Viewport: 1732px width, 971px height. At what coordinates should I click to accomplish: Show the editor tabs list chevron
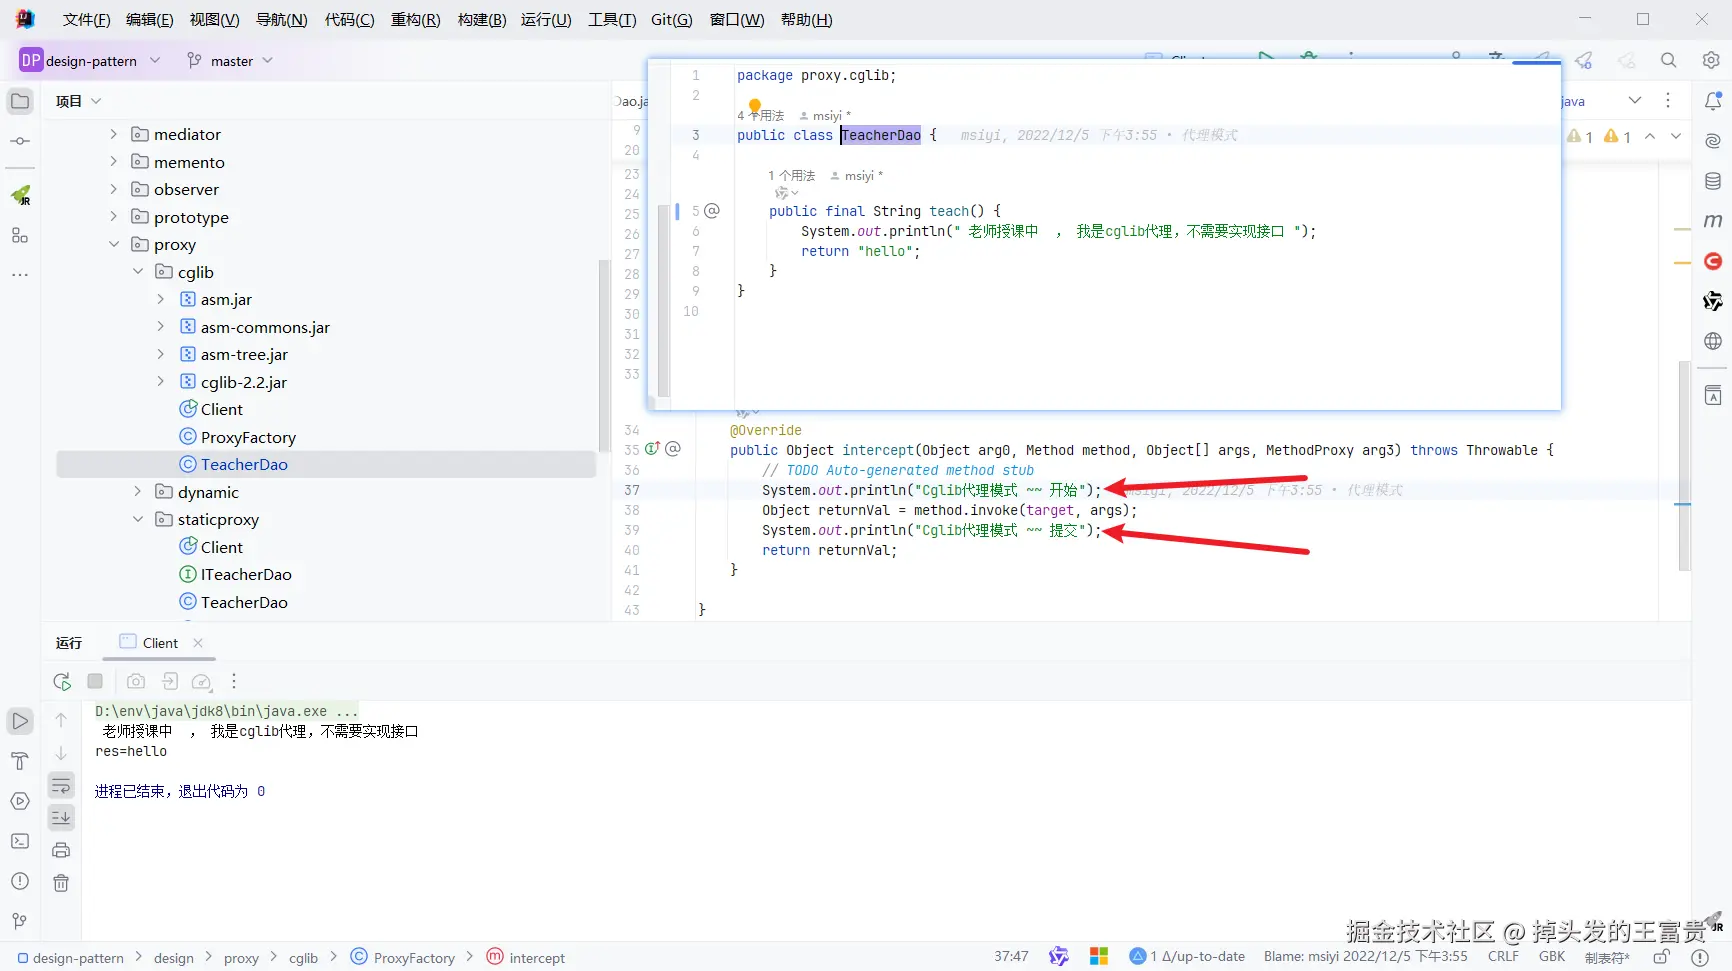pos(1635,100)
